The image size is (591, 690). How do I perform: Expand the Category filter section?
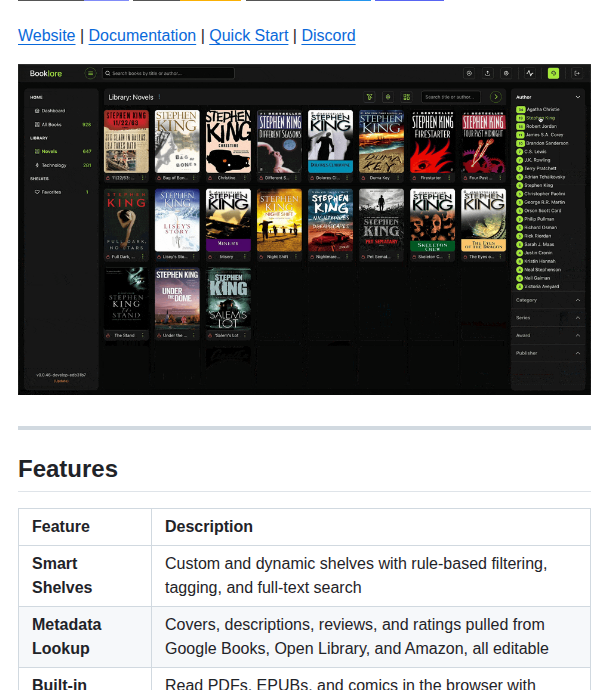point(548,300)
